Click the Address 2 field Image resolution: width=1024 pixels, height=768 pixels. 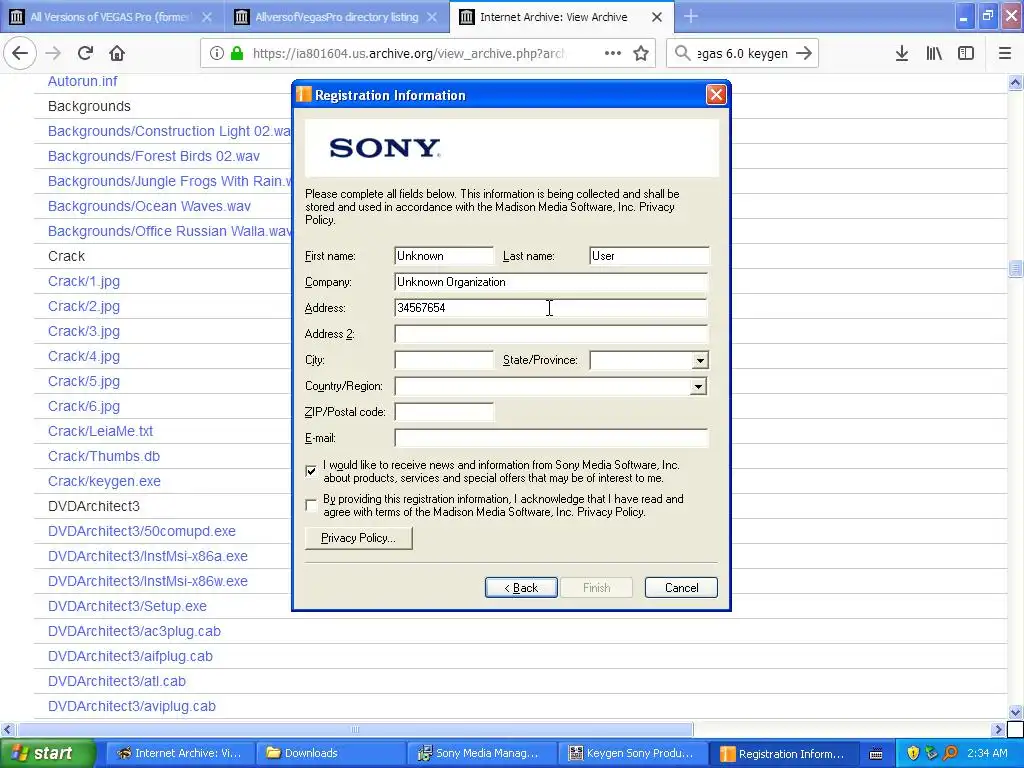point(551,334)
